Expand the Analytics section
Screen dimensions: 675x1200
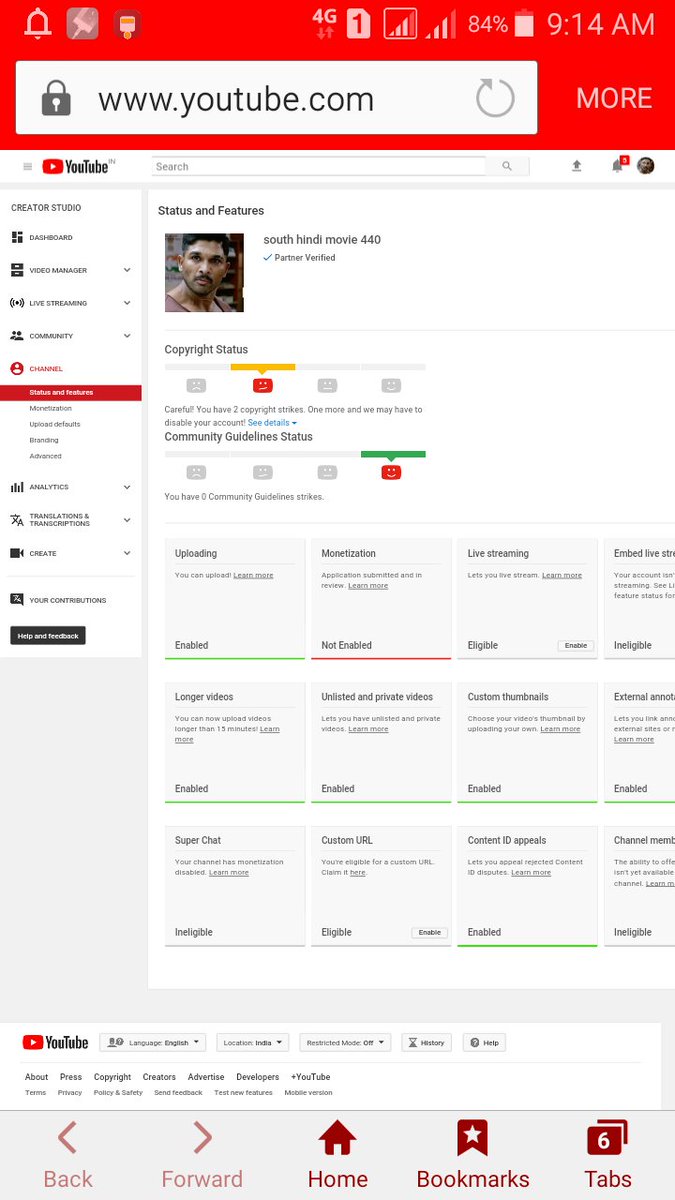(x=127, y=487)
